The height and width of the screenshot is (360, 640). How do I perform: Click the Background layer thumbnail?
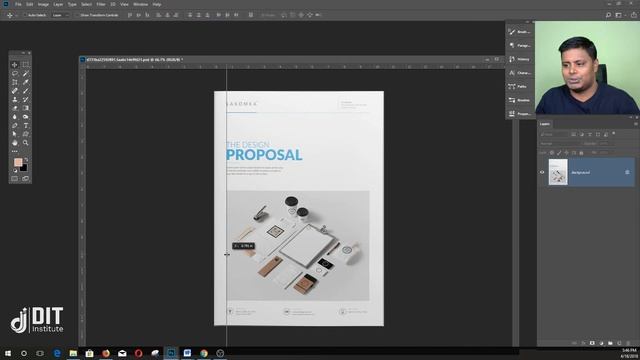pos(558,172)
